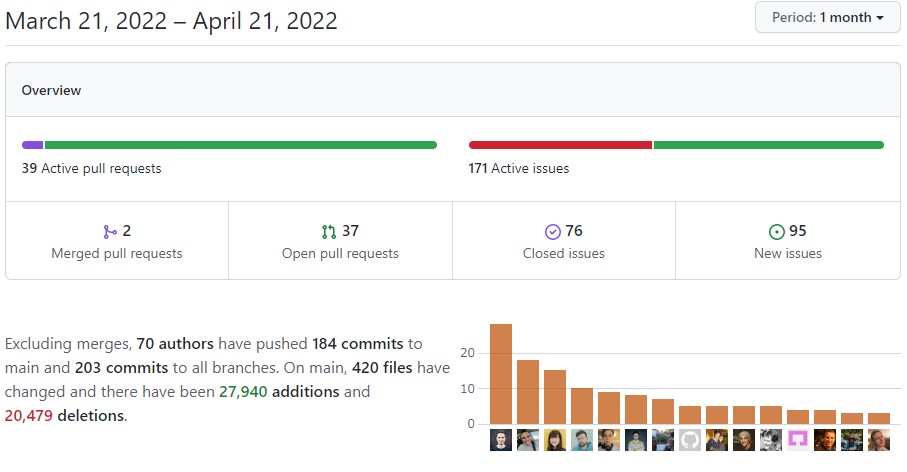Open the pink identicon avatar
The image size is (907, 472).
(798, 440)
